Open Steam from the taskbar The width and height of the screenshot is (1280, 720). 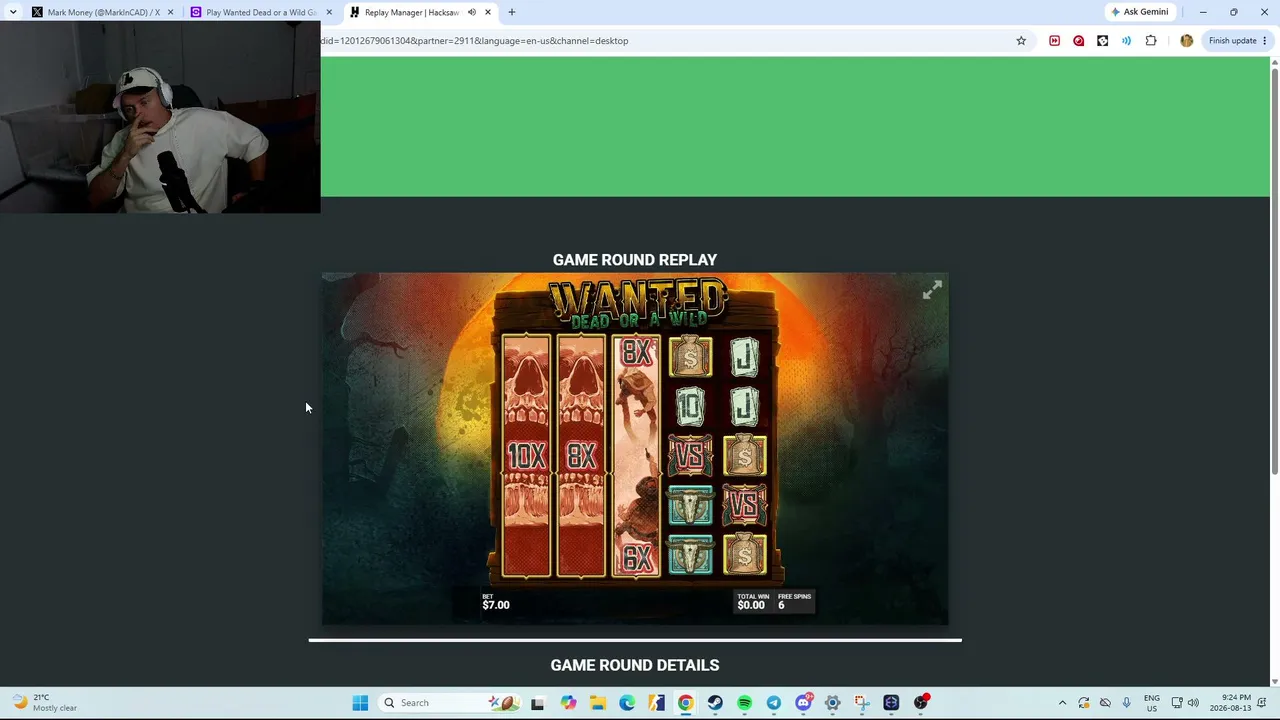pyautogui.click(x=715, y=703)
